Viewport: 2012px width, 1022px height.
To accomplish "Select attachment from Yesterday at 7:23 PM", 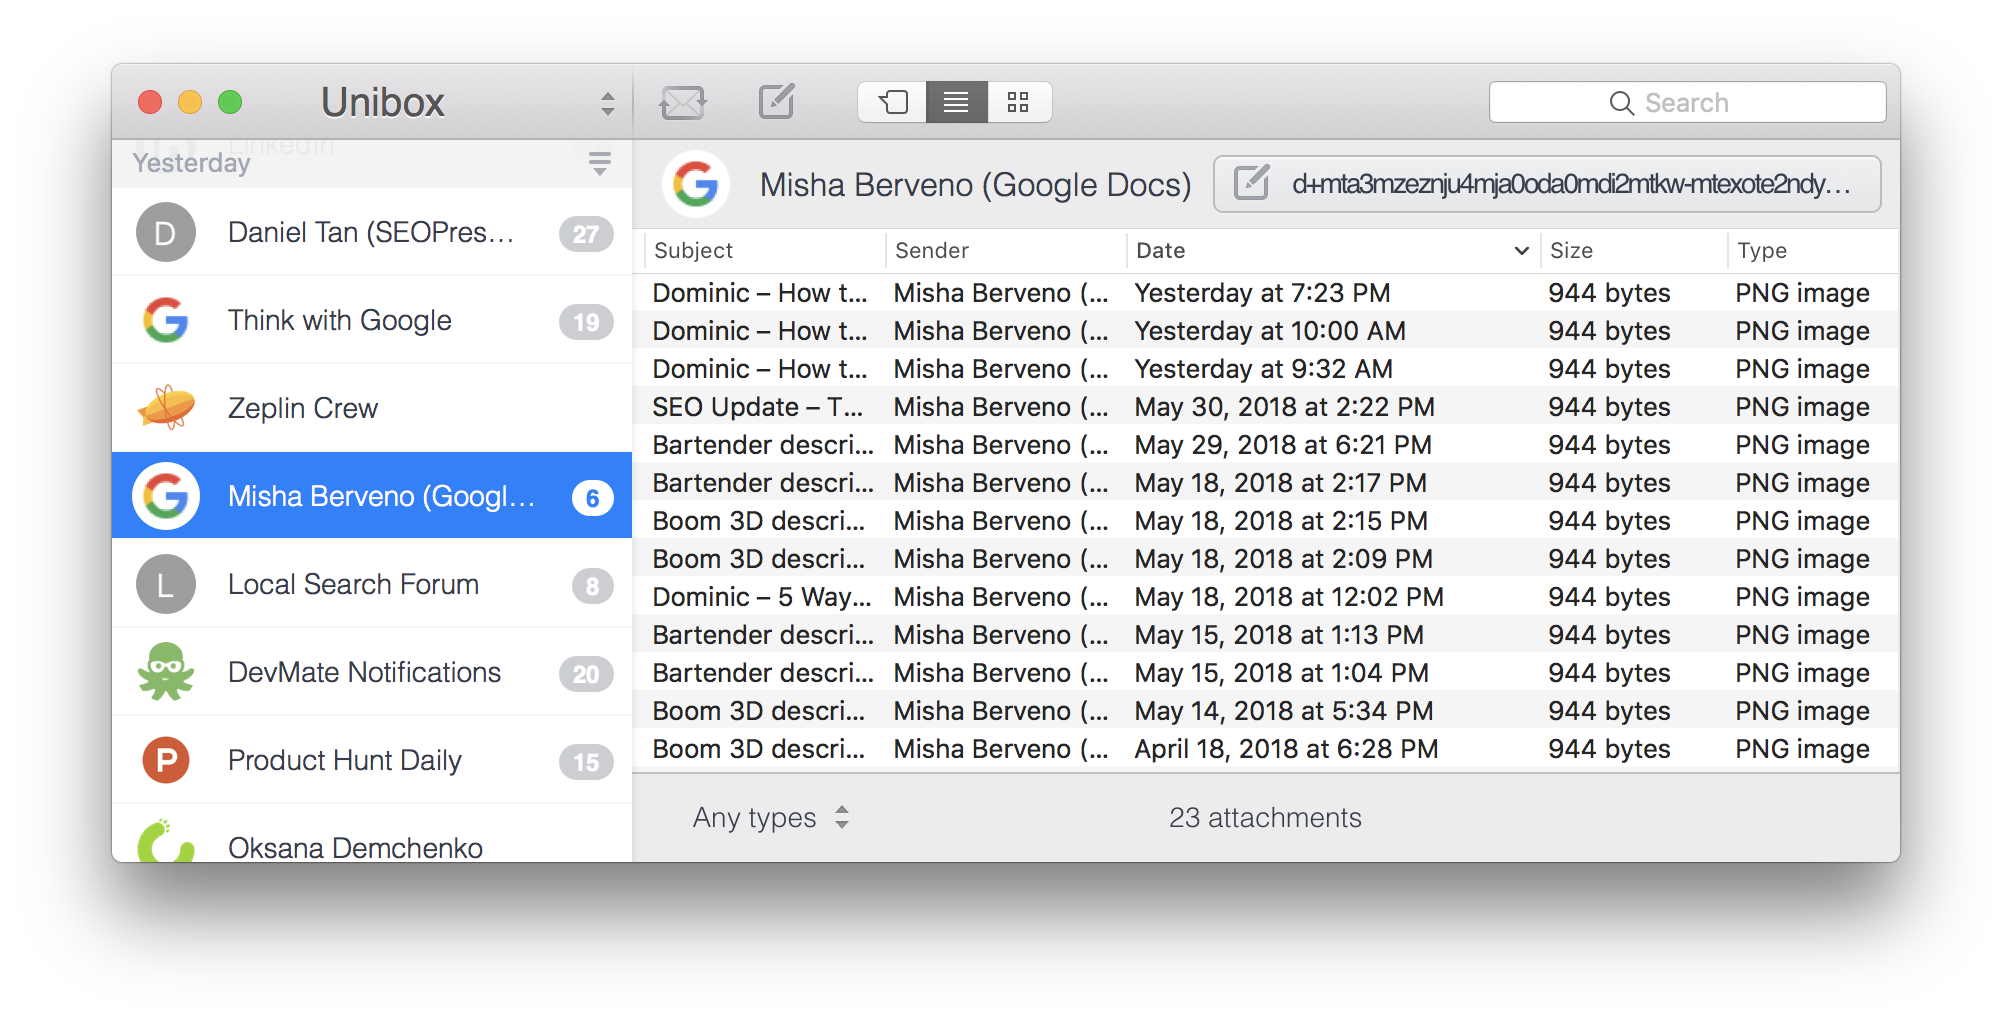I will tap(1266, 293).
